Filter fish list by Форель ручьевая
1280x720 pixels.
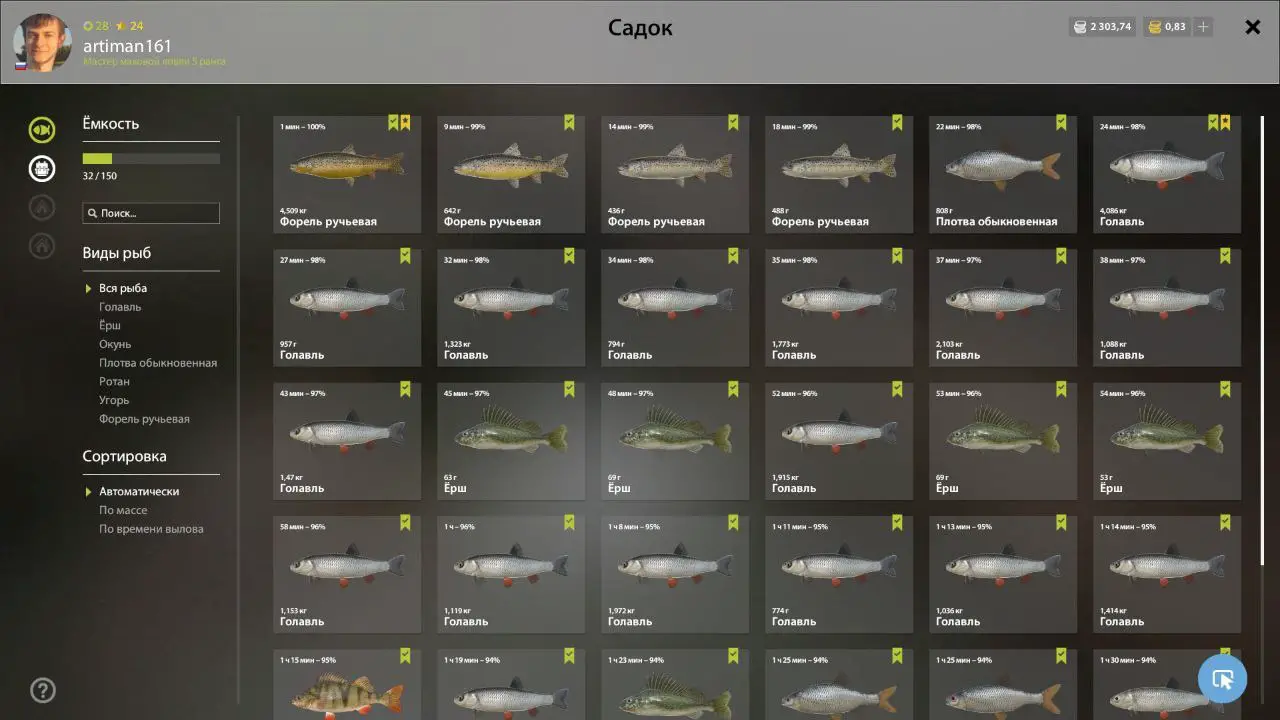point(144,419)
